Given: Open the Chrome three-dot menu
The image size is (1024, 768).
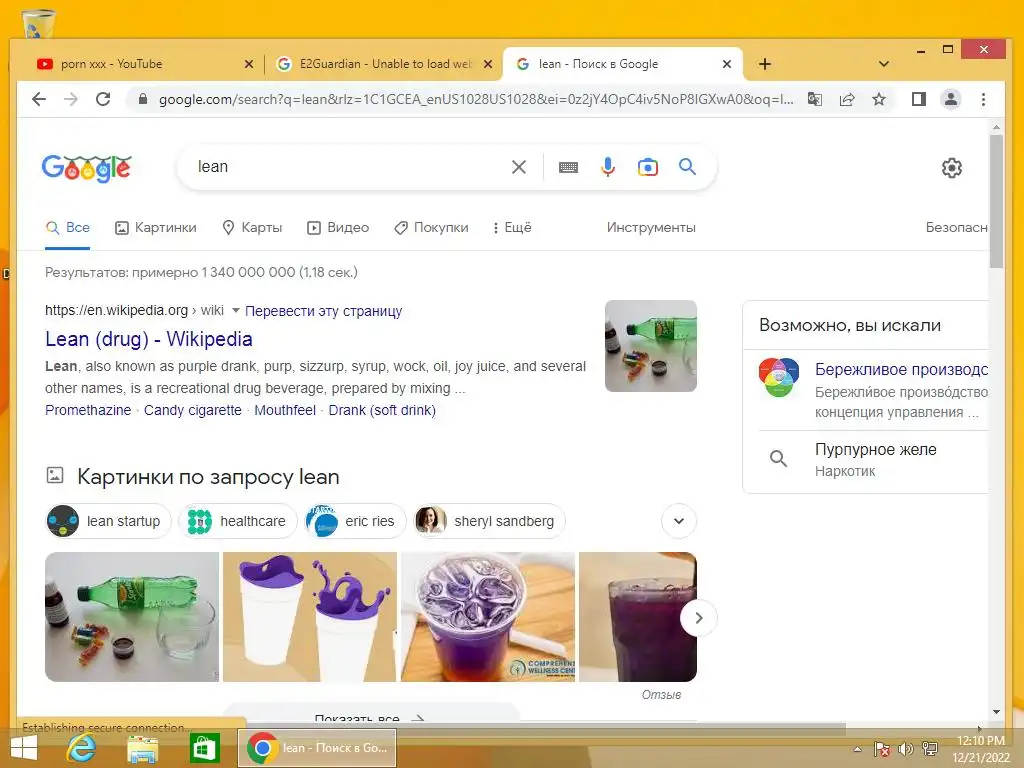Looking at the screenshot, I should tap(984, 99).
